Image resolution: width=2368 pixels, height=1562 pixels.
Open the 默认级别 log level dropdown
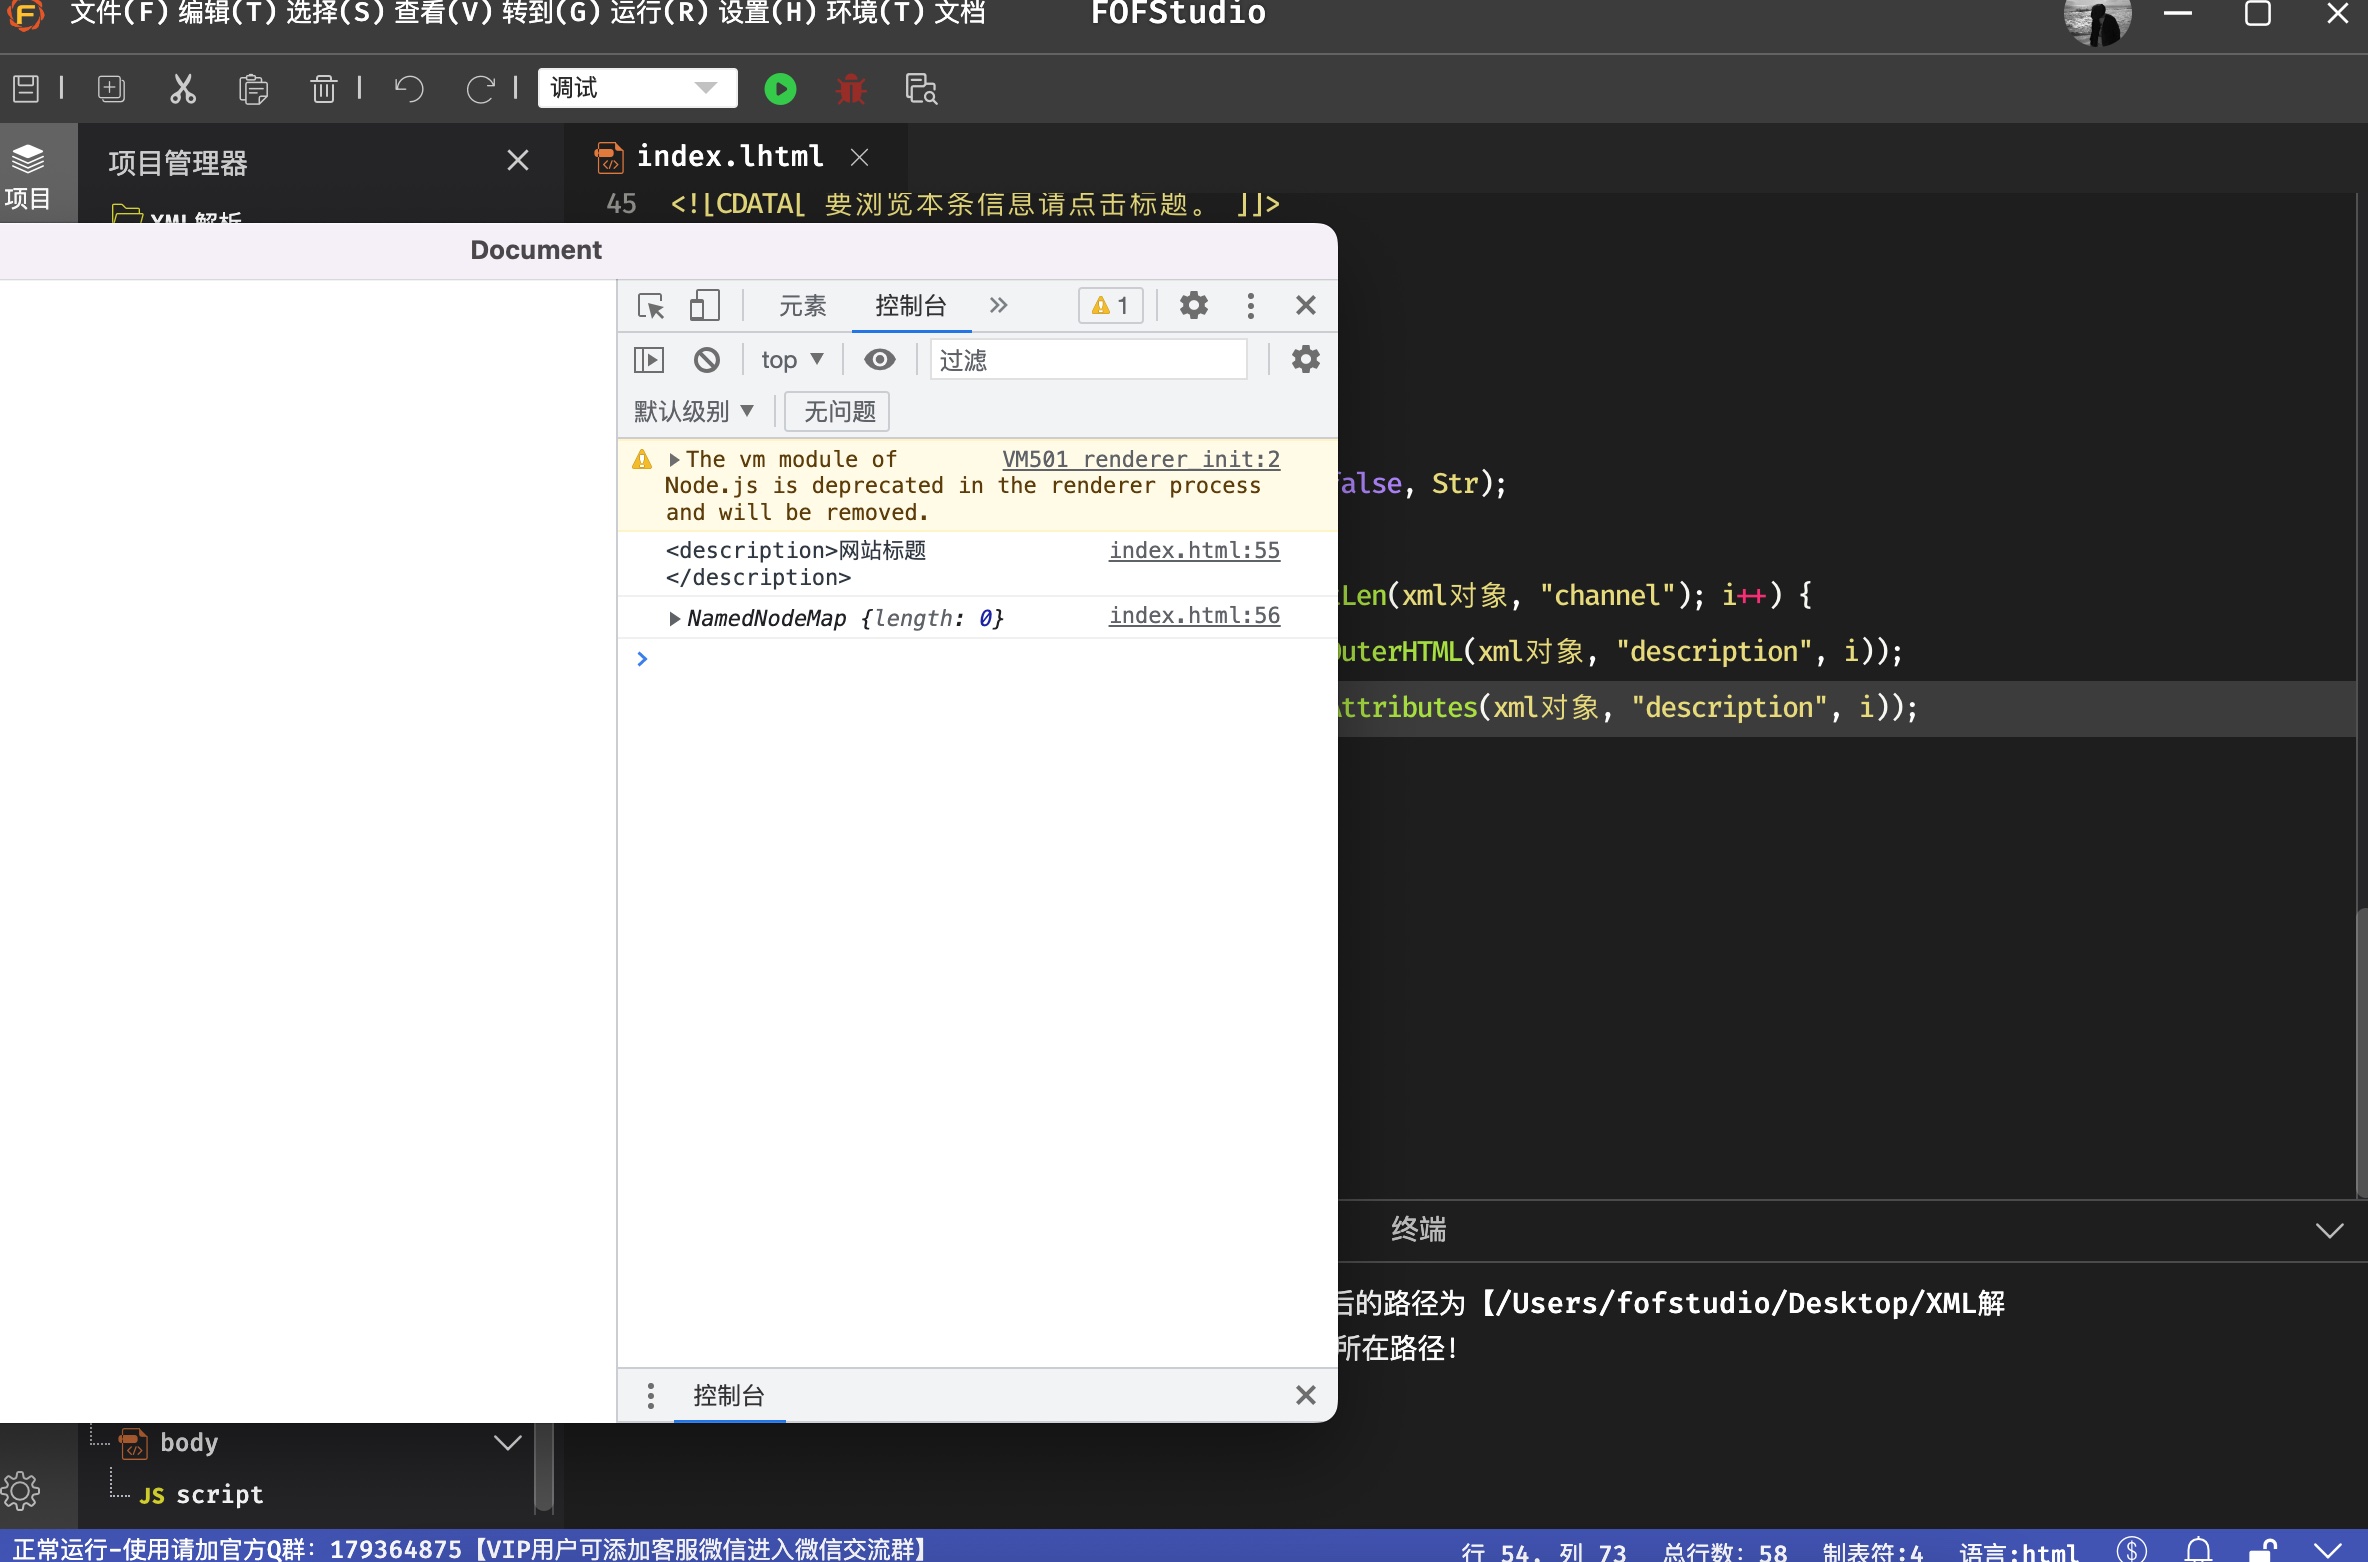[x=694, y=411]
